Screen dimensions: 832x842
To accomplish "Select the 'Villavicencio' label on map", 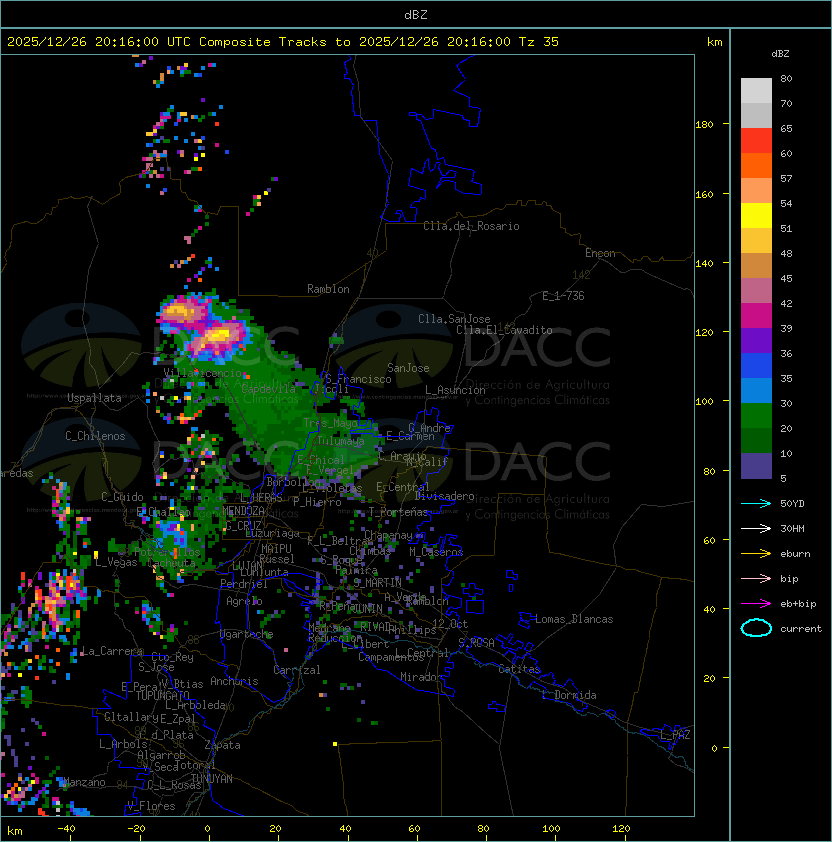I will tap(203, 373).
